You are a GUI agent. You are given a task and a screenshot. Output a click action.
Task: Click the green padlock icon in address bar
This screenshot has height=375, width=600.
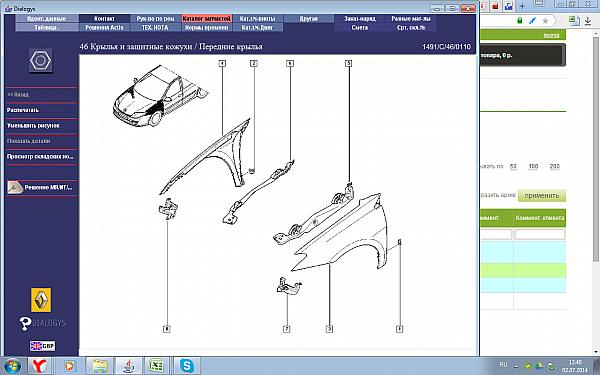(520, 21)
